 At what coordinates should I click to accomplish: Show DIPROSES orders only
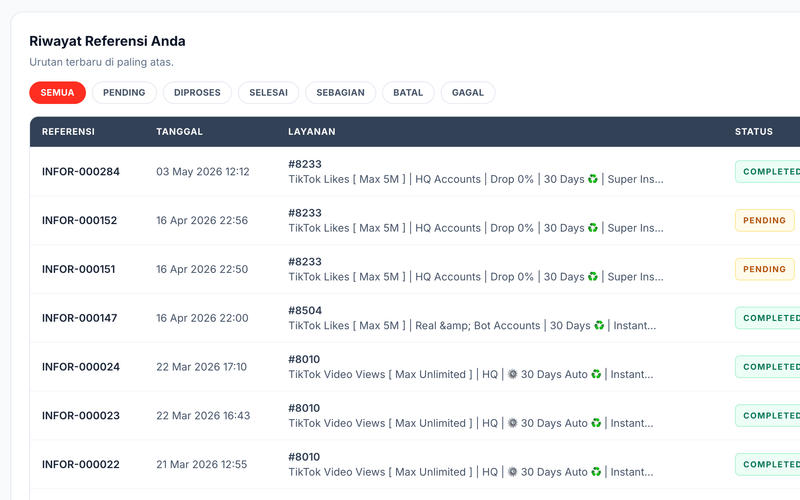tap(197, 92)
